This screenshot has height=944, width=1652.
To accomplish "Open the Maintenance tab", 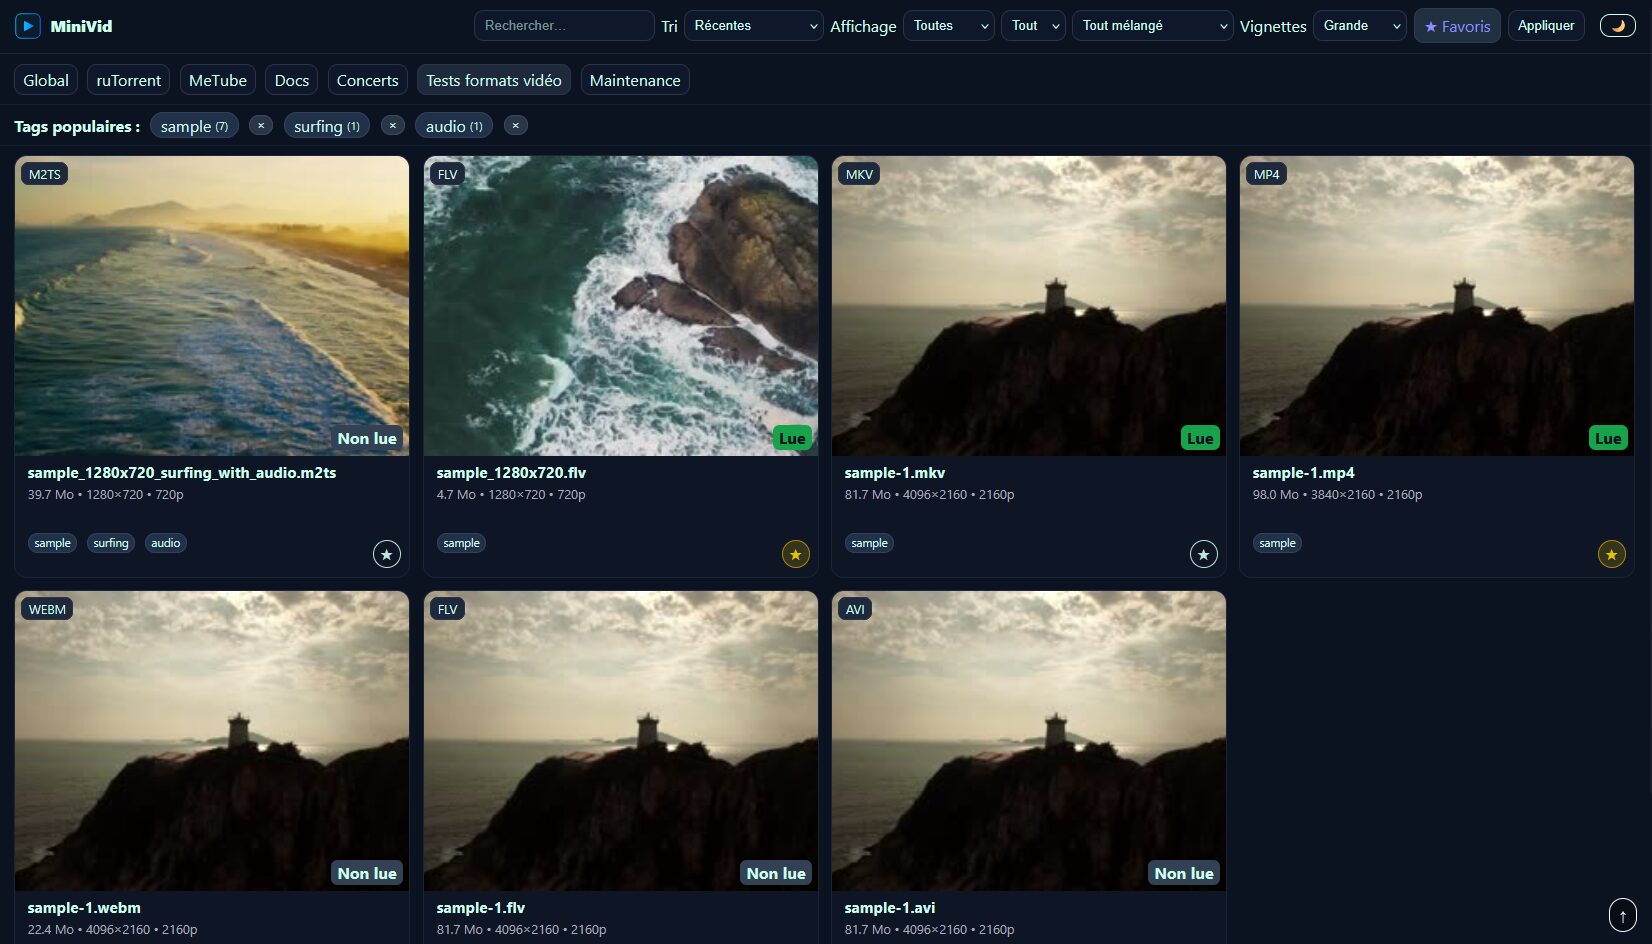I will (x=635, y=80).
